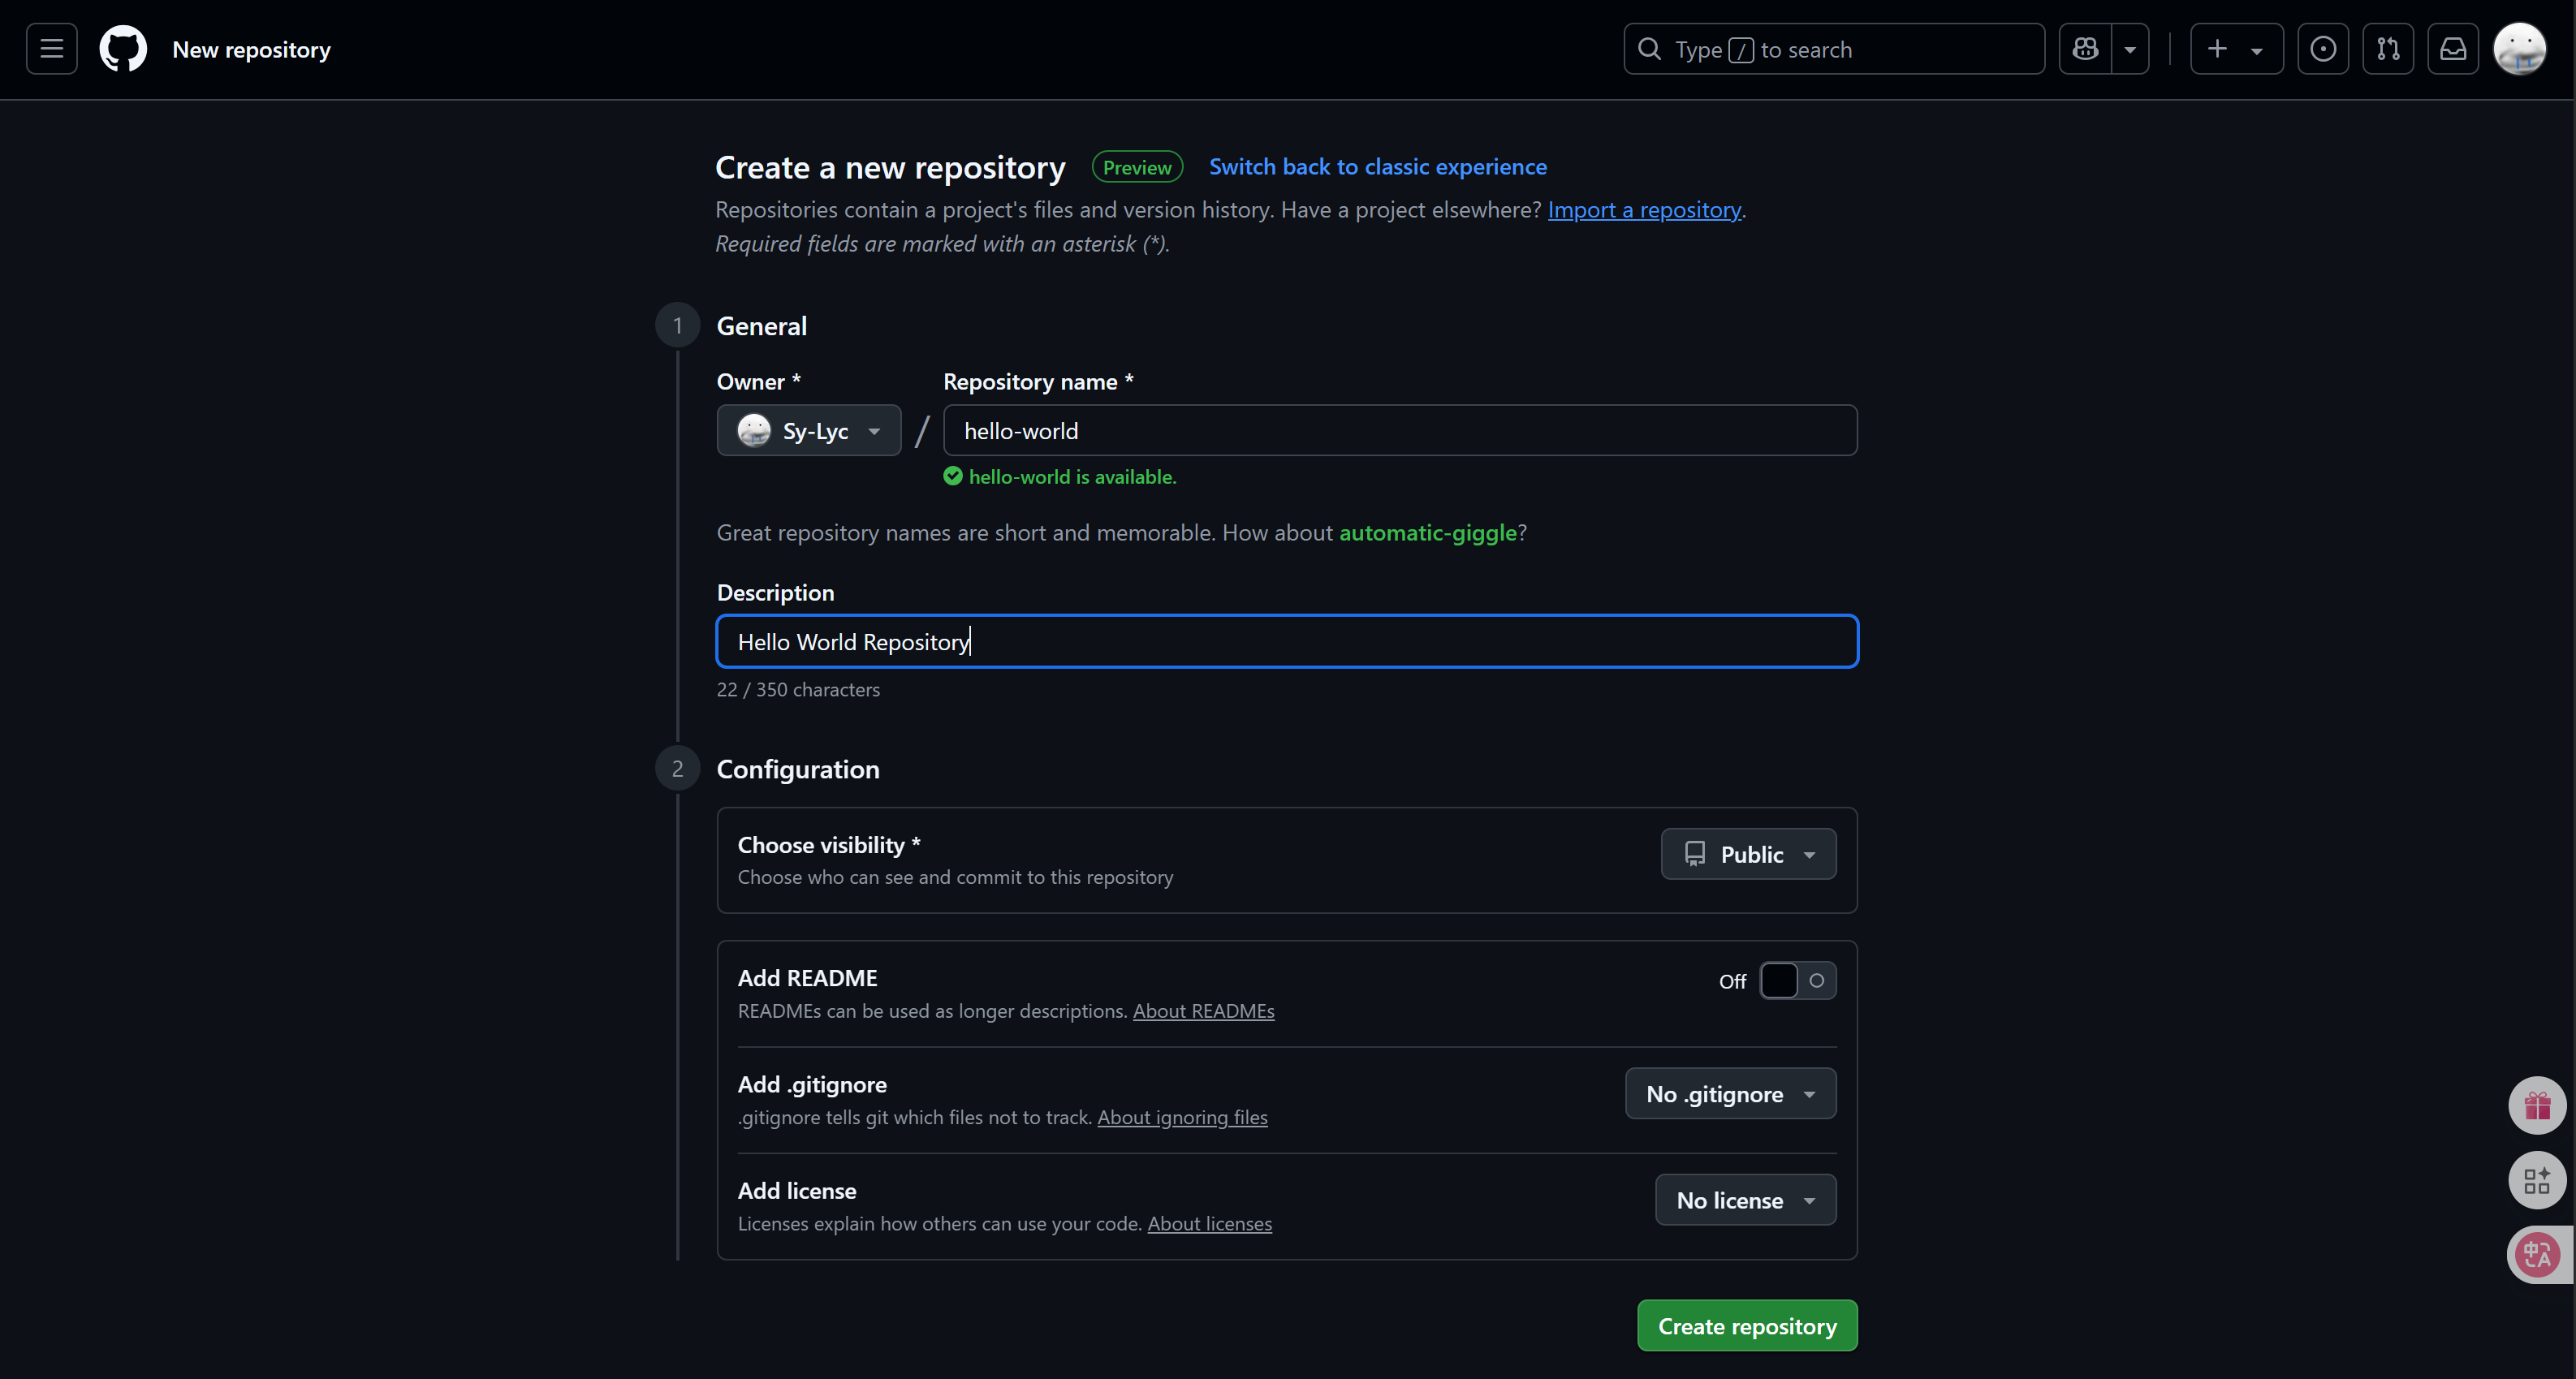Viewport: 2576px width, 1379px height.
Task: Click the 22 / 350 characters counter
Action: click(798, 690)
